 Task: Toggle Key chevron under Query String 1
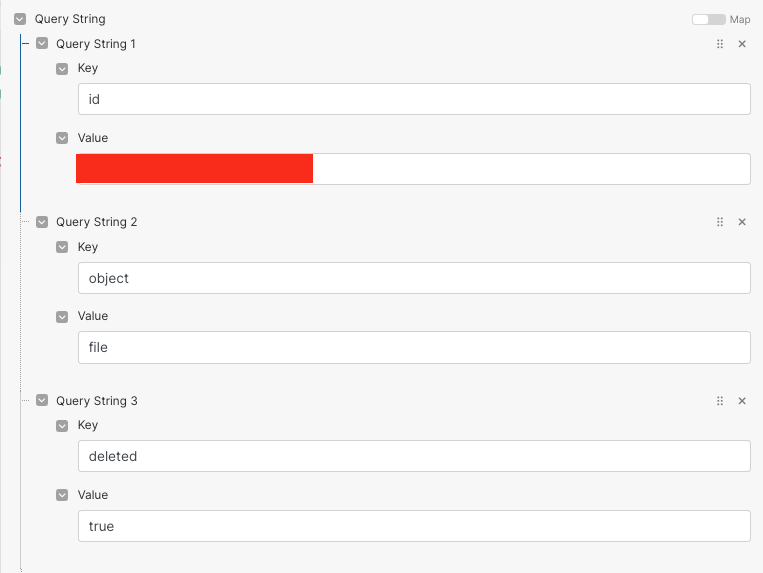(63, 69)
